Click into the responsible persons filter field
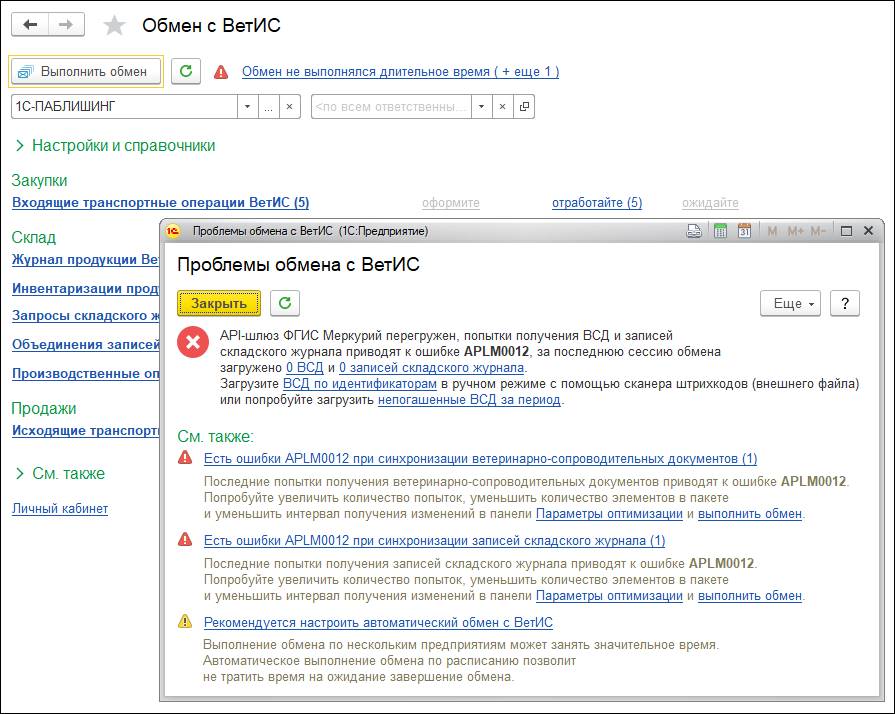This screenshot has width=895, height=714. tap(391, 107)
